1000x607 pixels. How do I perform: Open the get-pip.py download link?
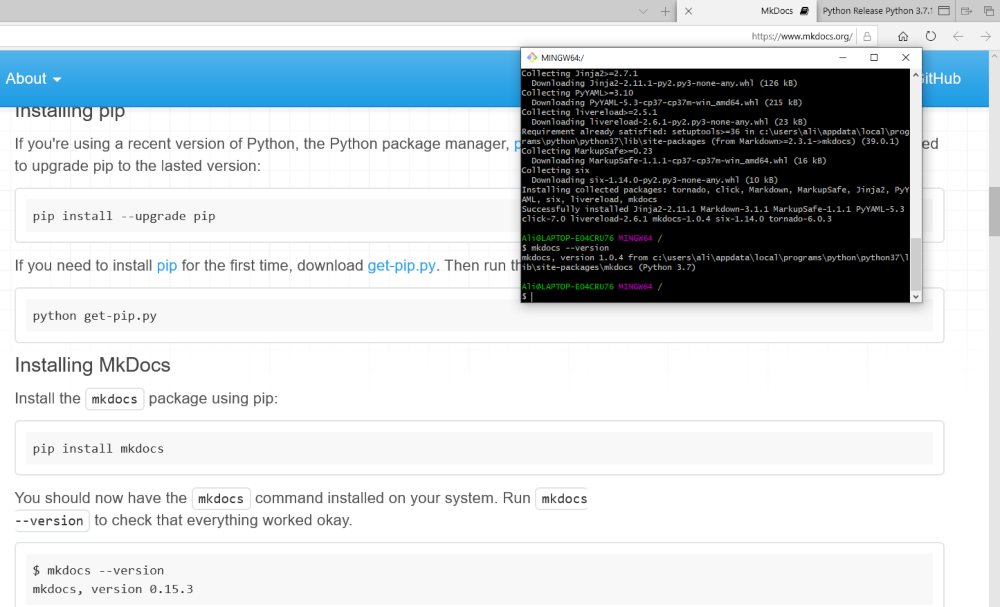401,266
